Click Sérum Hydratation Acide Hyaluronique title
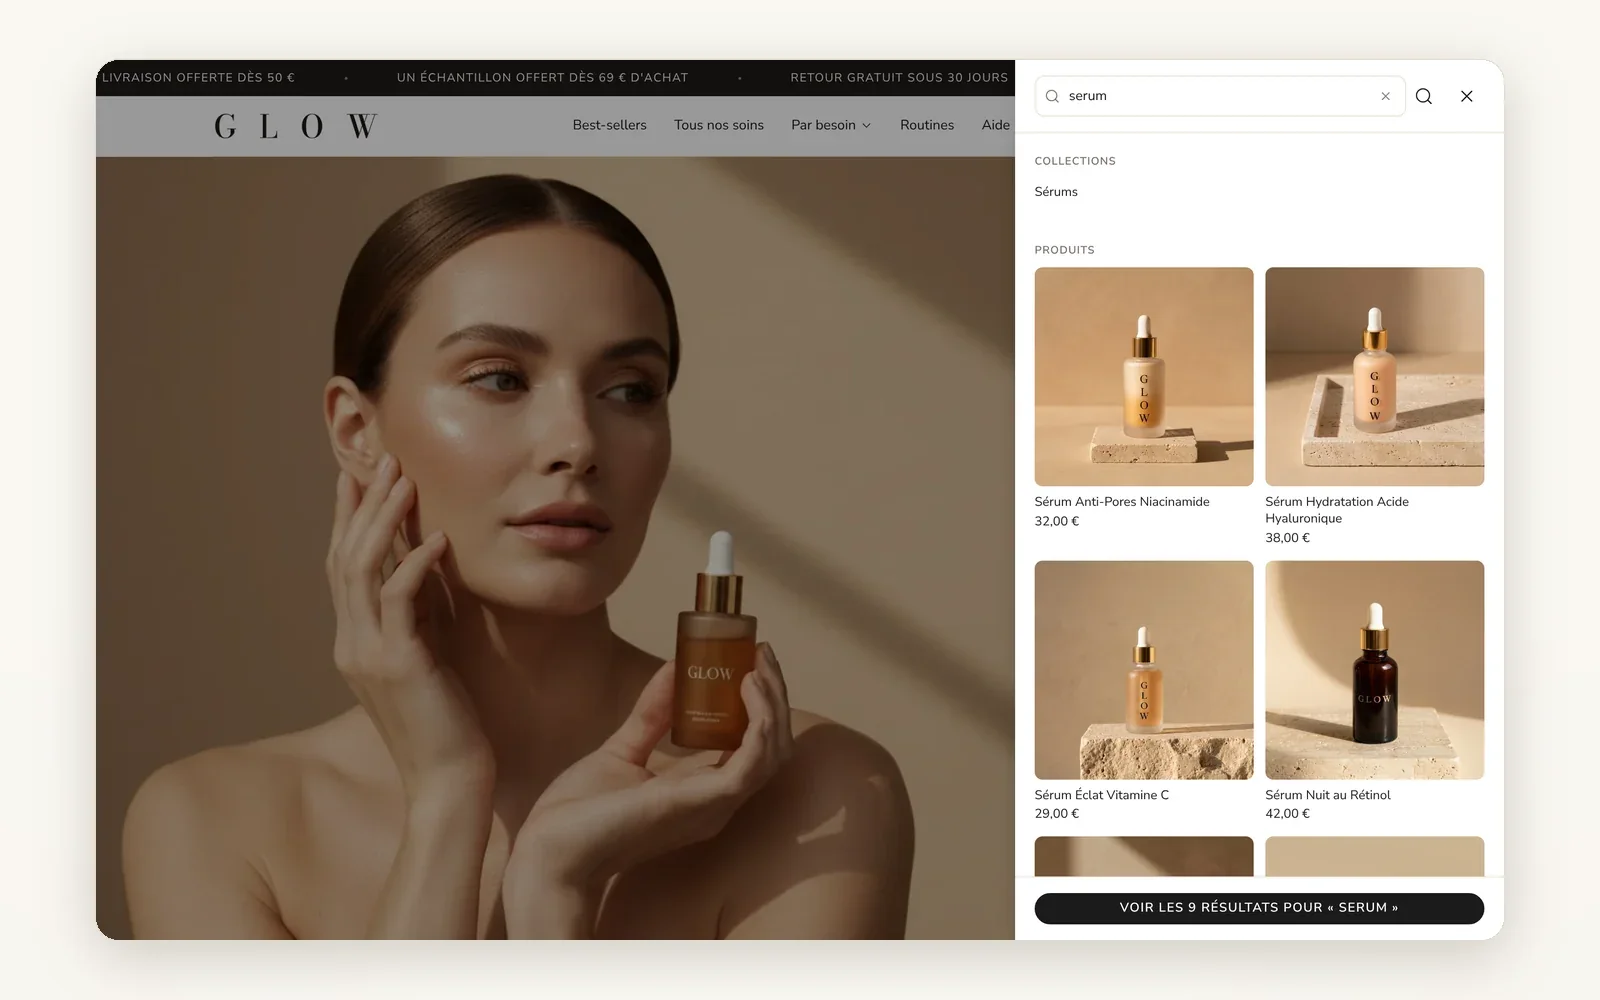This screenshot has height=1000, width=1600. click(1337, 510)
